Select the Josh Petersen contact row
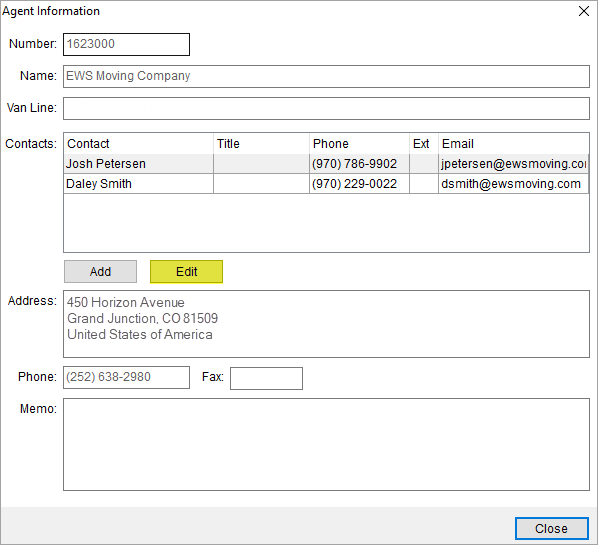 pyautogui.click(x=326, y=164)
